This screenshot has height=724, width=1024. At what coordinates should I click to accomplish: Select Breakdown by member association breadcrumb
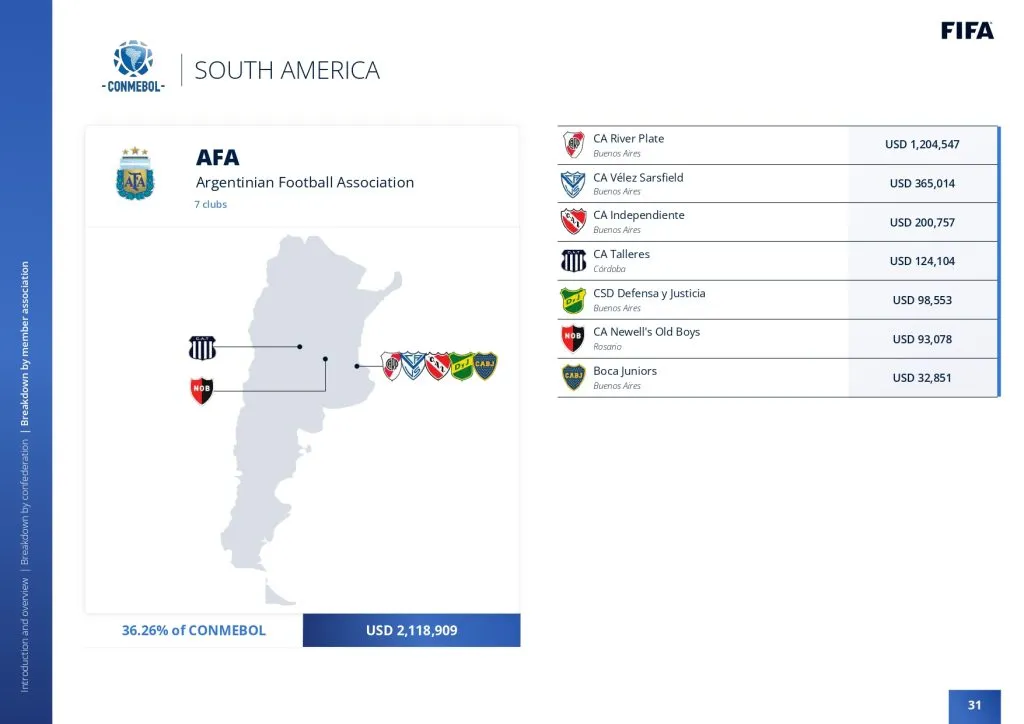(x=25, y=345)
